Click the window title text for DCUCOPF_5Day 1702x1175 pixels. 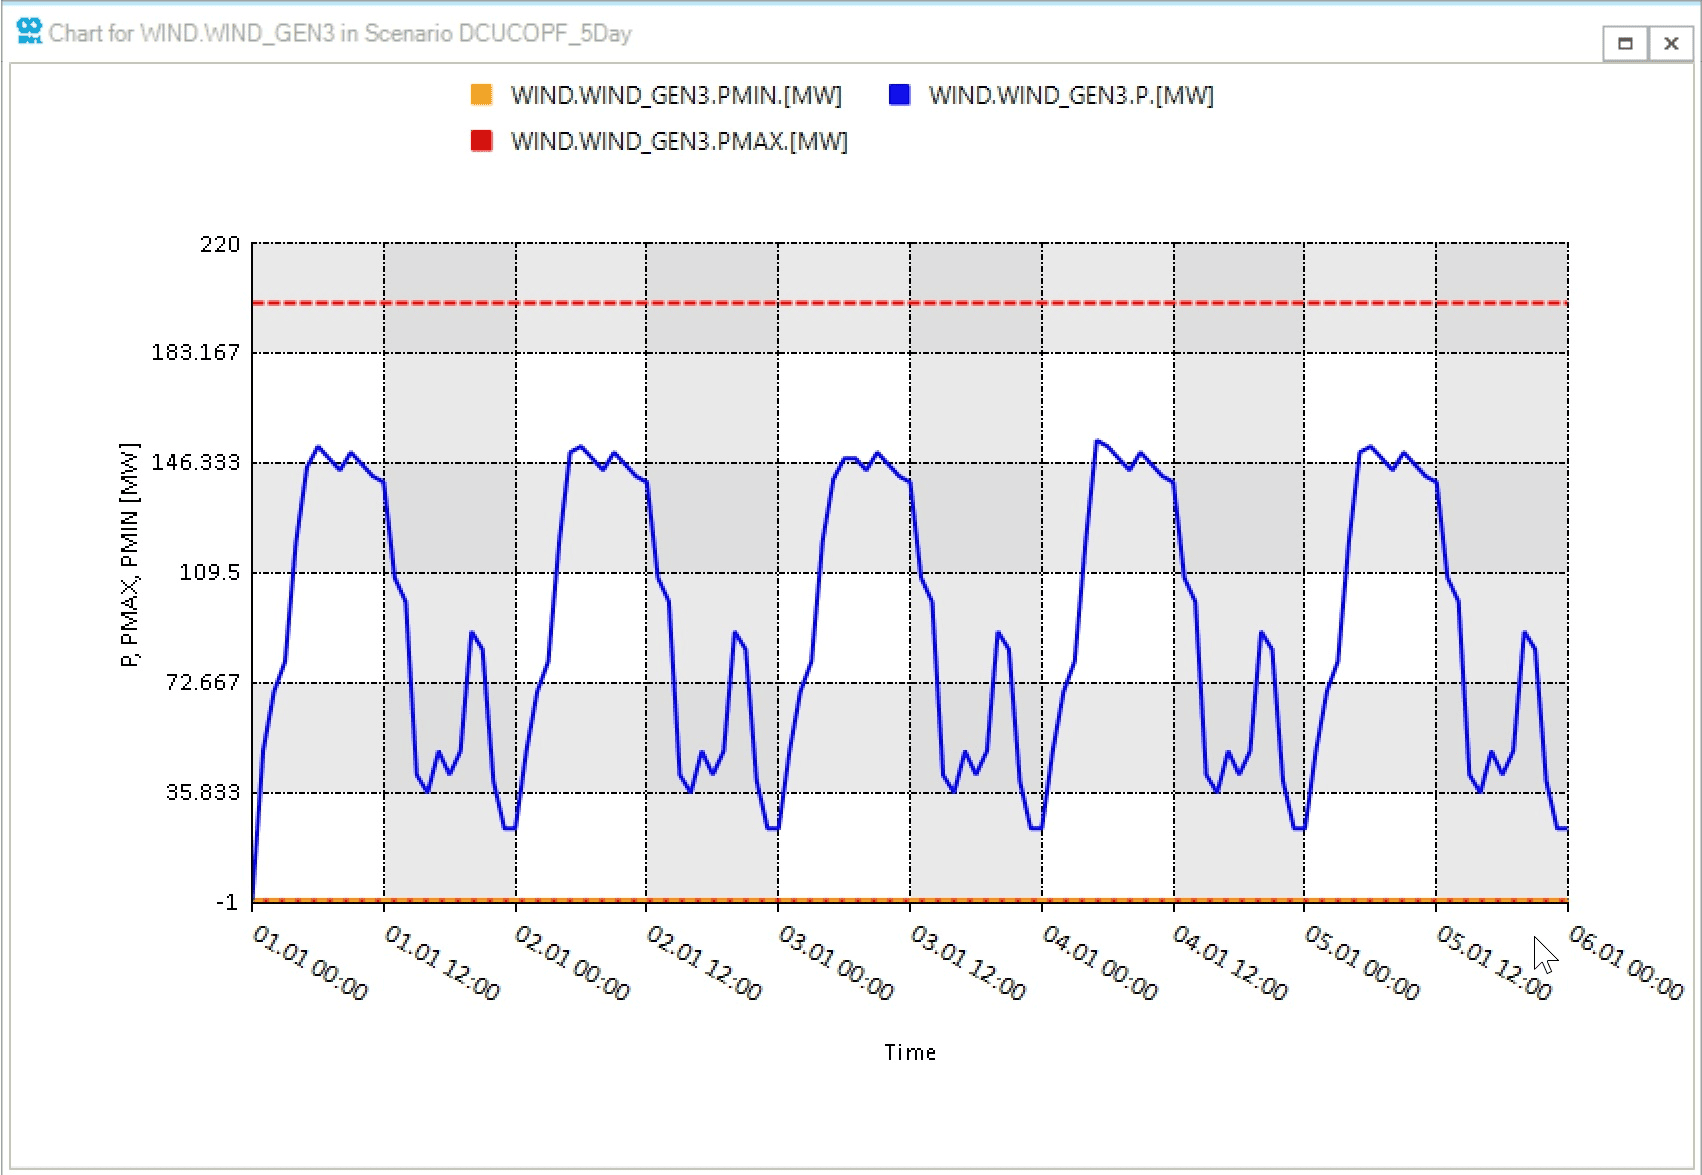coord(340,33)
